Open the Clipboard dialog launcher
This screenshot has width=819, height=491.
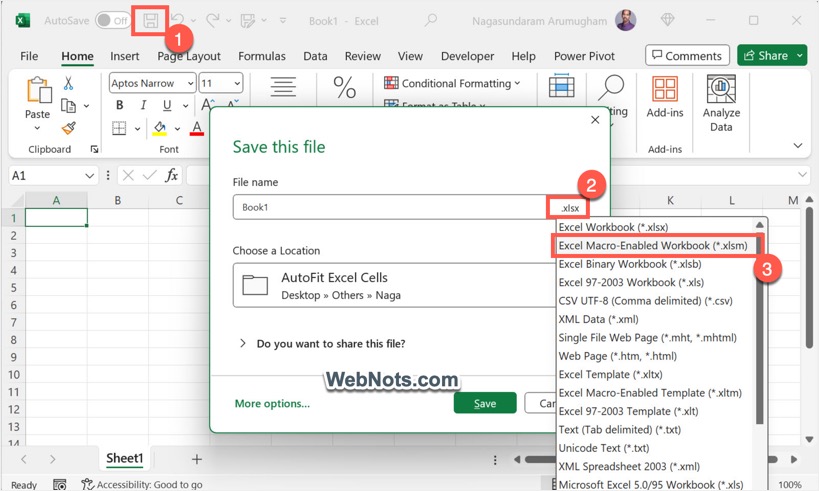click(x=94, y=149)
